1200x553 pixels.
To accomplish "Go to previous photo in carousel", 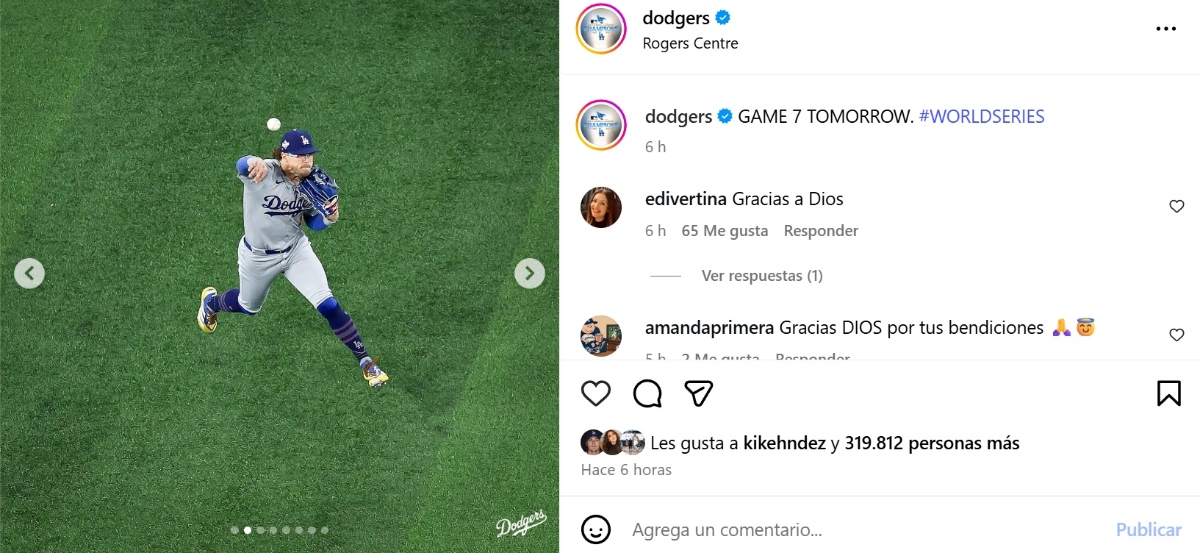I will 30,273.
